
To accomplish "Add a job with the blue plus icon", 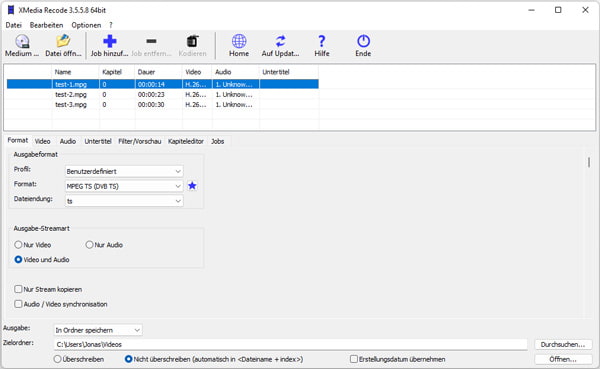I will [109, 41].
